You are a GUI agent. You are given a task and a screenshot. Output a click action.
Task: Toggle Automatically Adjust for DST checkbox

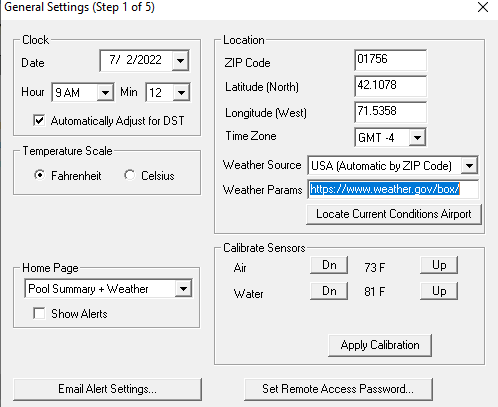coord(39,120)
